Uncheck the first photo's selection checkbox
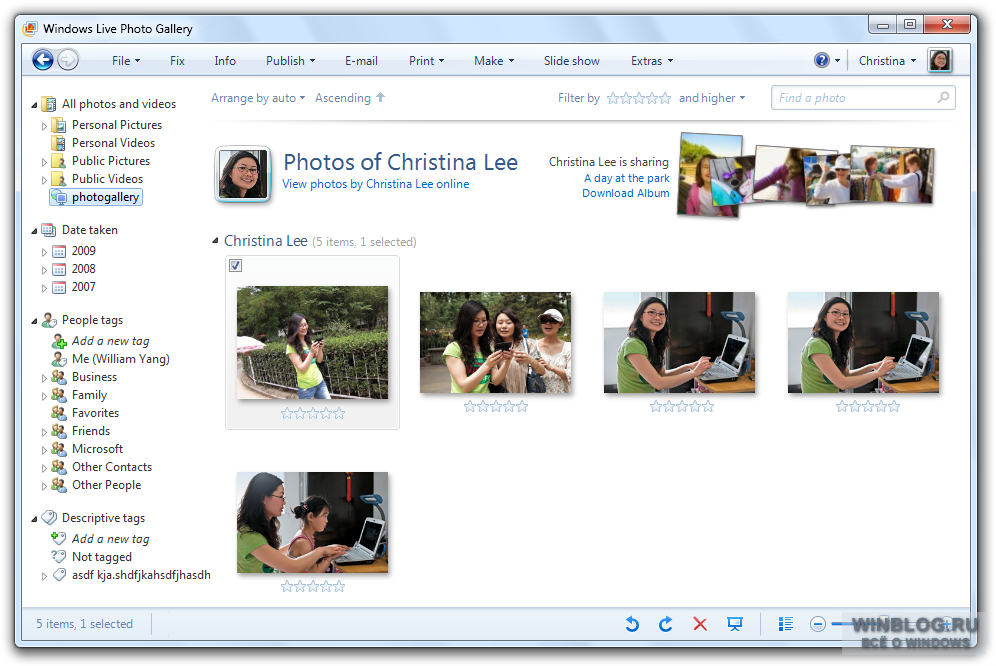This screenshot has height=666, width=996. 235,265
